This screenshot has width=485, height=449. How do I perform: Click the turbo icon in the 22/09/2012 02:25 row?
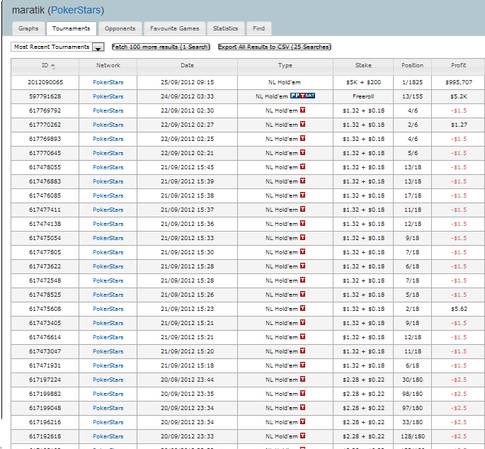click(303, 138)
